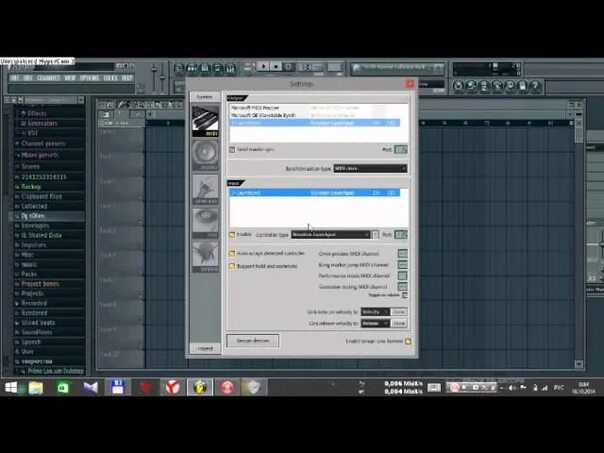This screenshot has height=453, width=604.
Task: Open Link release velocity dropdown
Action: (x=375, y=323)
